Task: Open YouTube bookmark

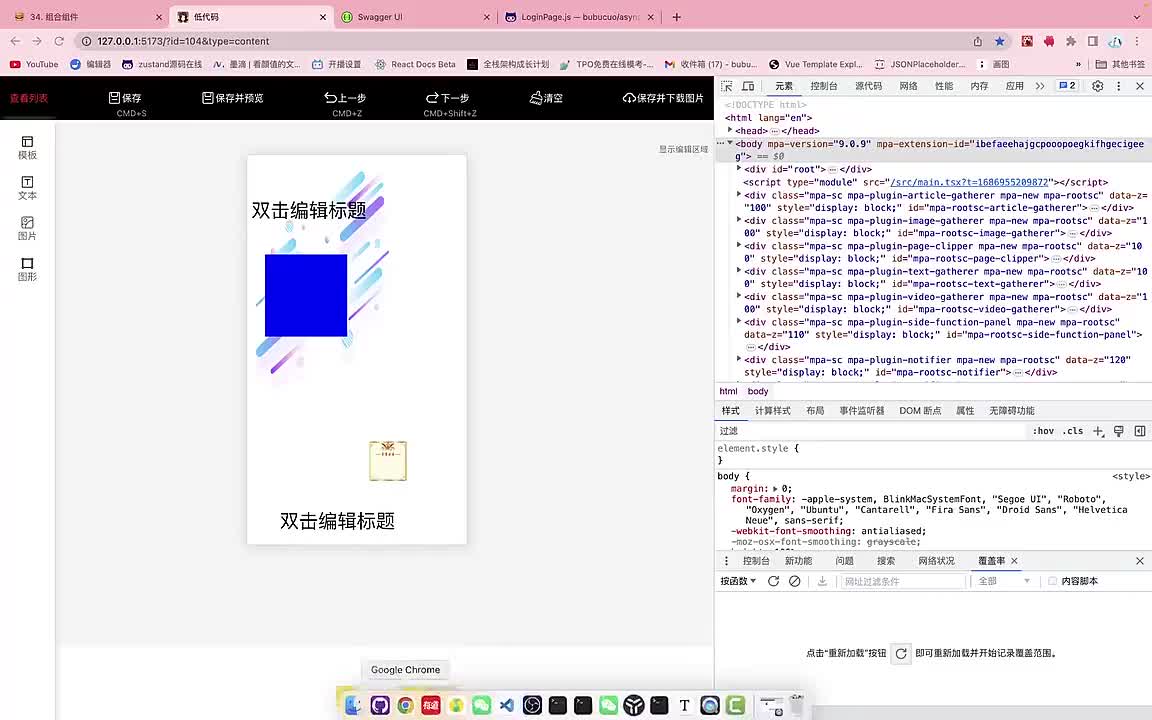Action: [34, 64]
